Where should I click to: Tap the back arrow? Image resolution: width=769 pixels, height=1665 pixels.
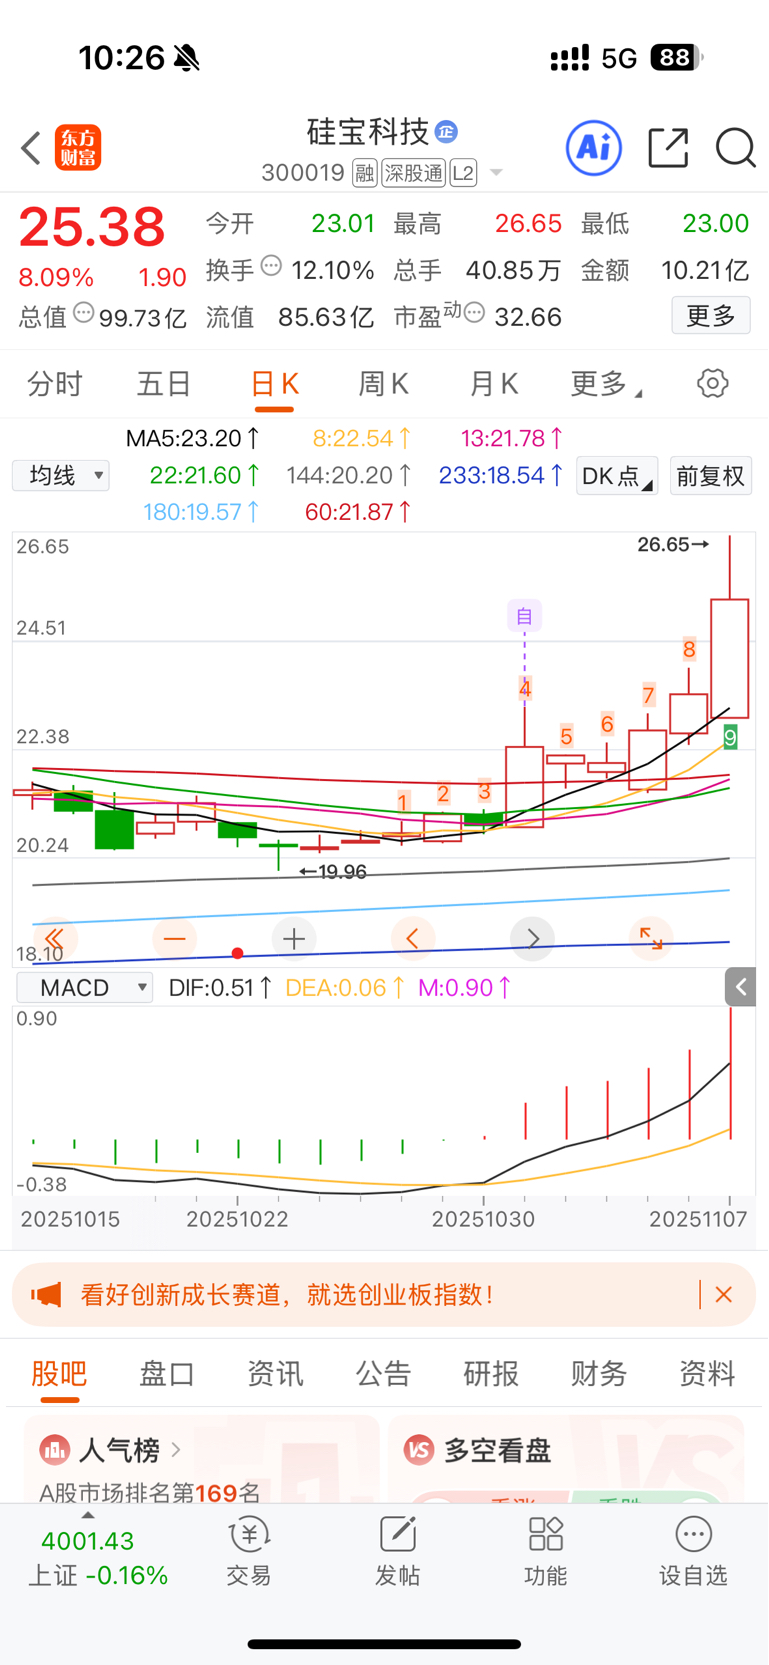click(x=31, y=148)
